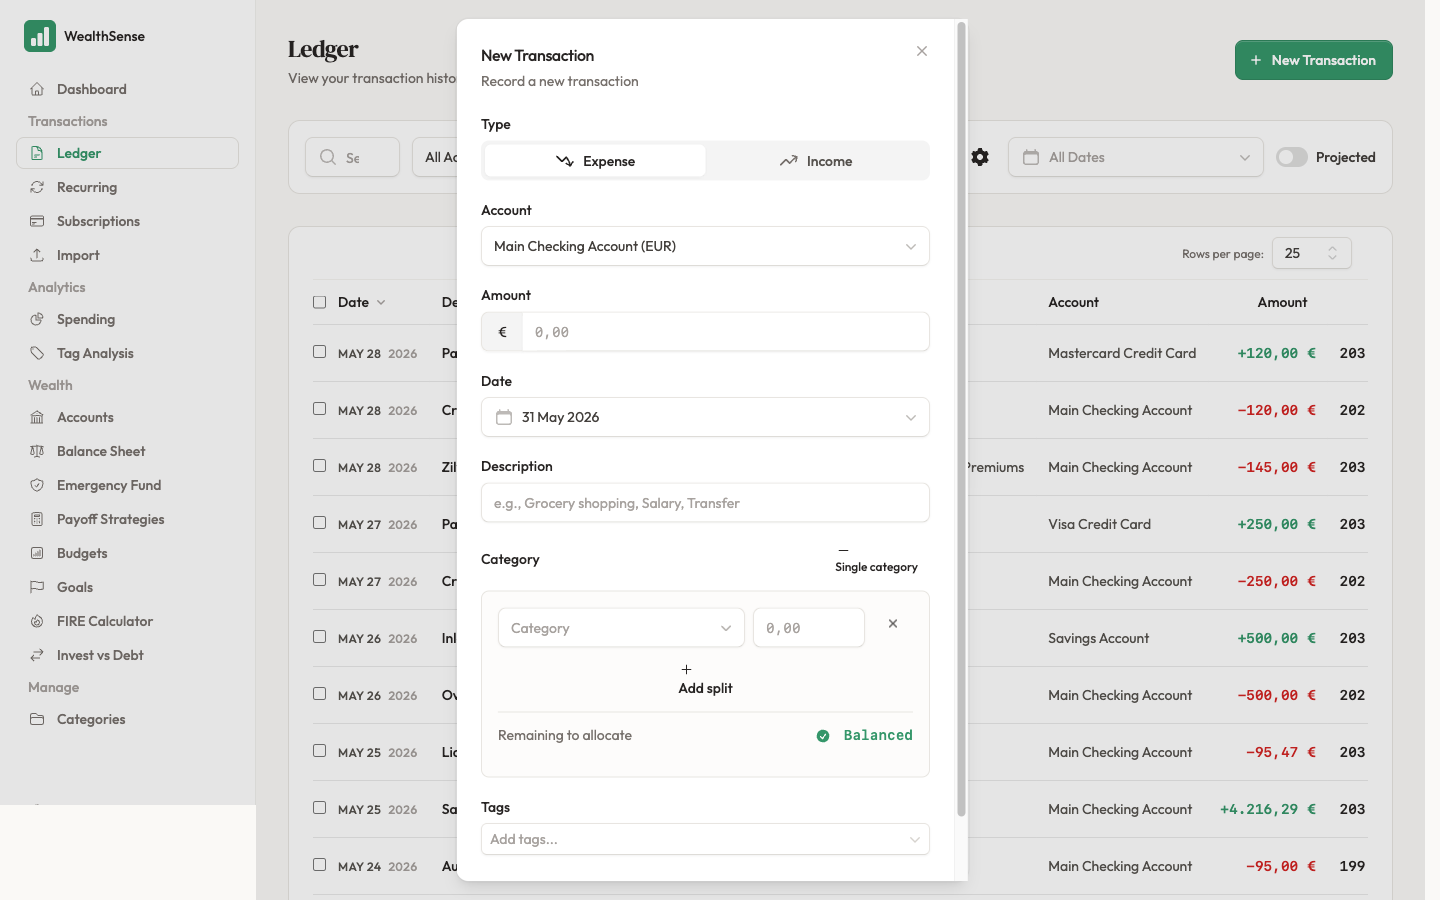Viewport: 1440px width, 900px height.
Task: Click the Budgets icon in sidebar
Action: [x=37, y=553]
